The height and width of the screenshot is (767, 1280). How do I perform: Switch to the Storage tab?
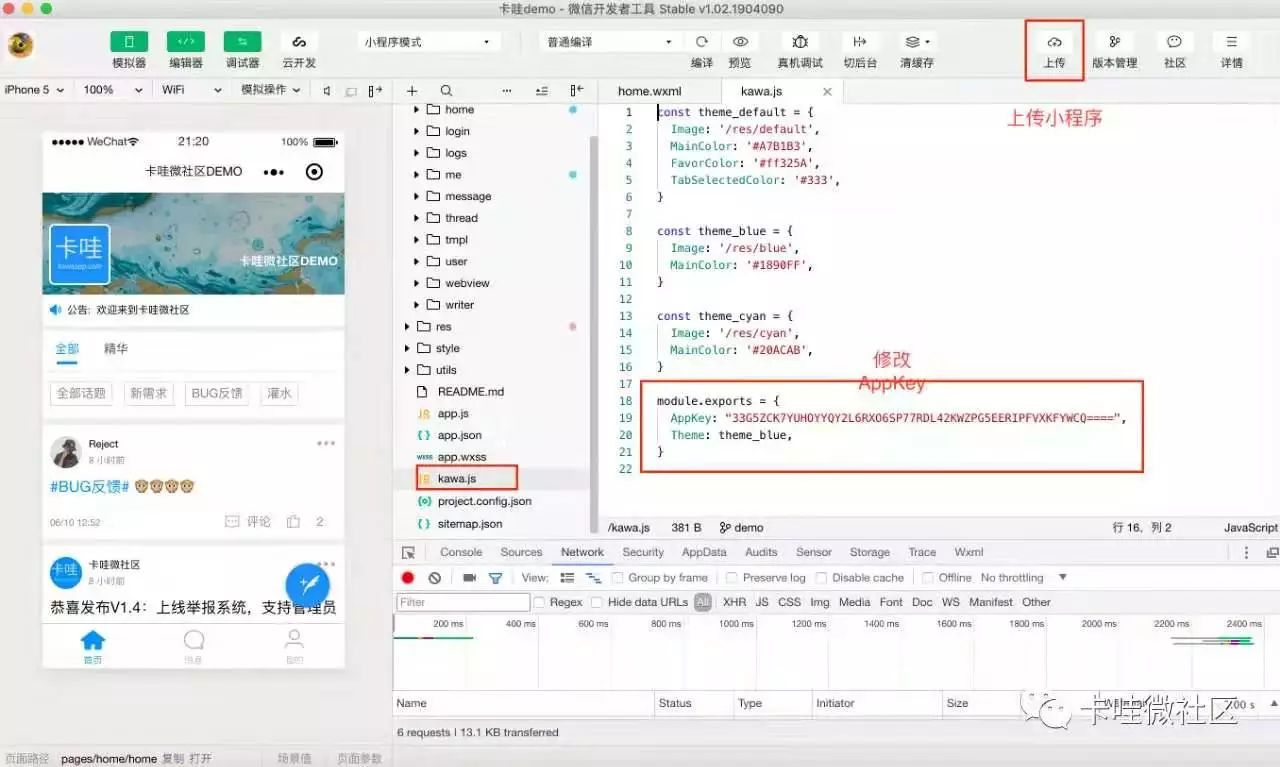pyautogui.click(x=870, y=552)
